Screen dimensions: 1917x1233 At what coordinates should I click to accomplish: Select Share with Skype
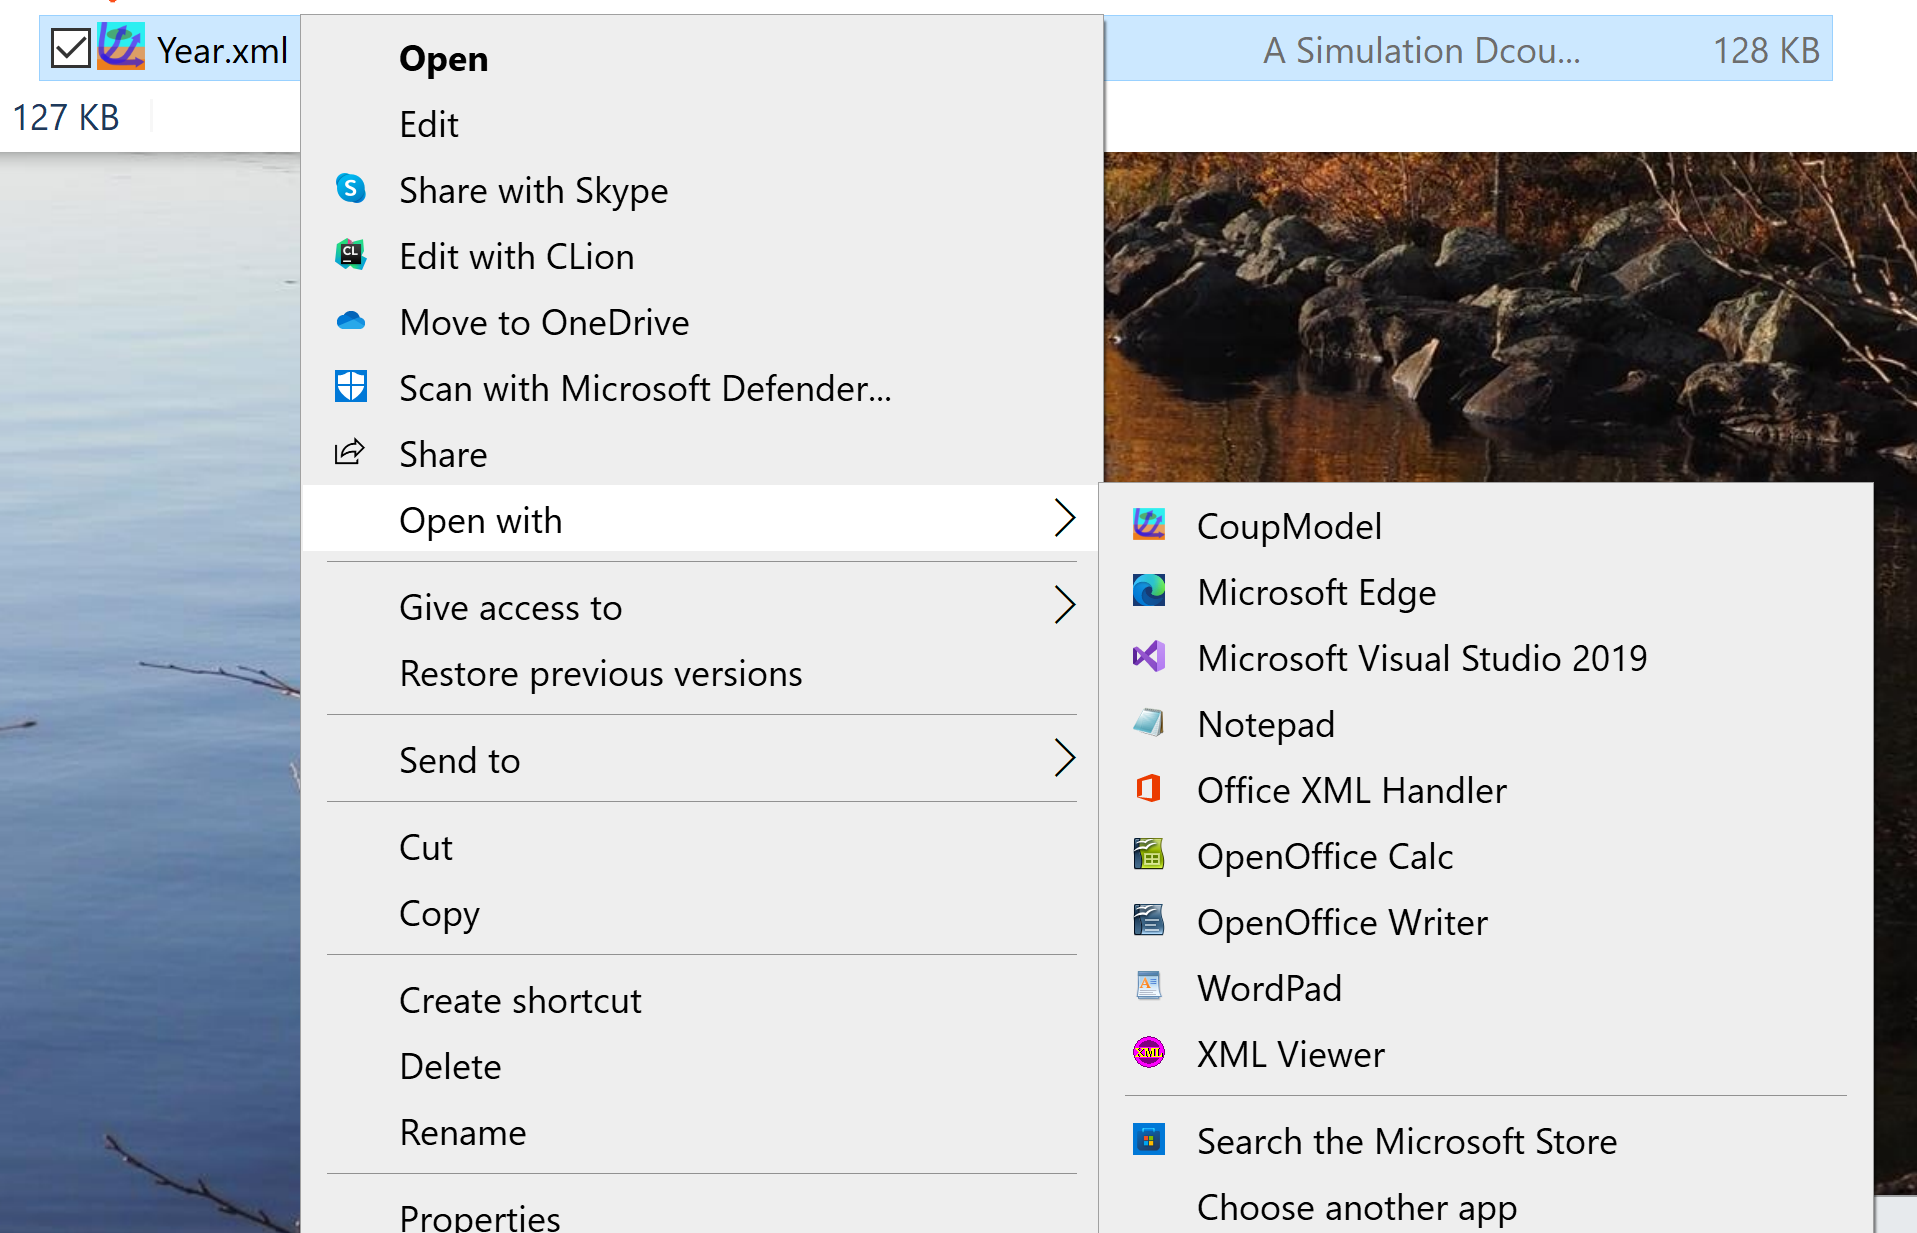tap(701, 190)
